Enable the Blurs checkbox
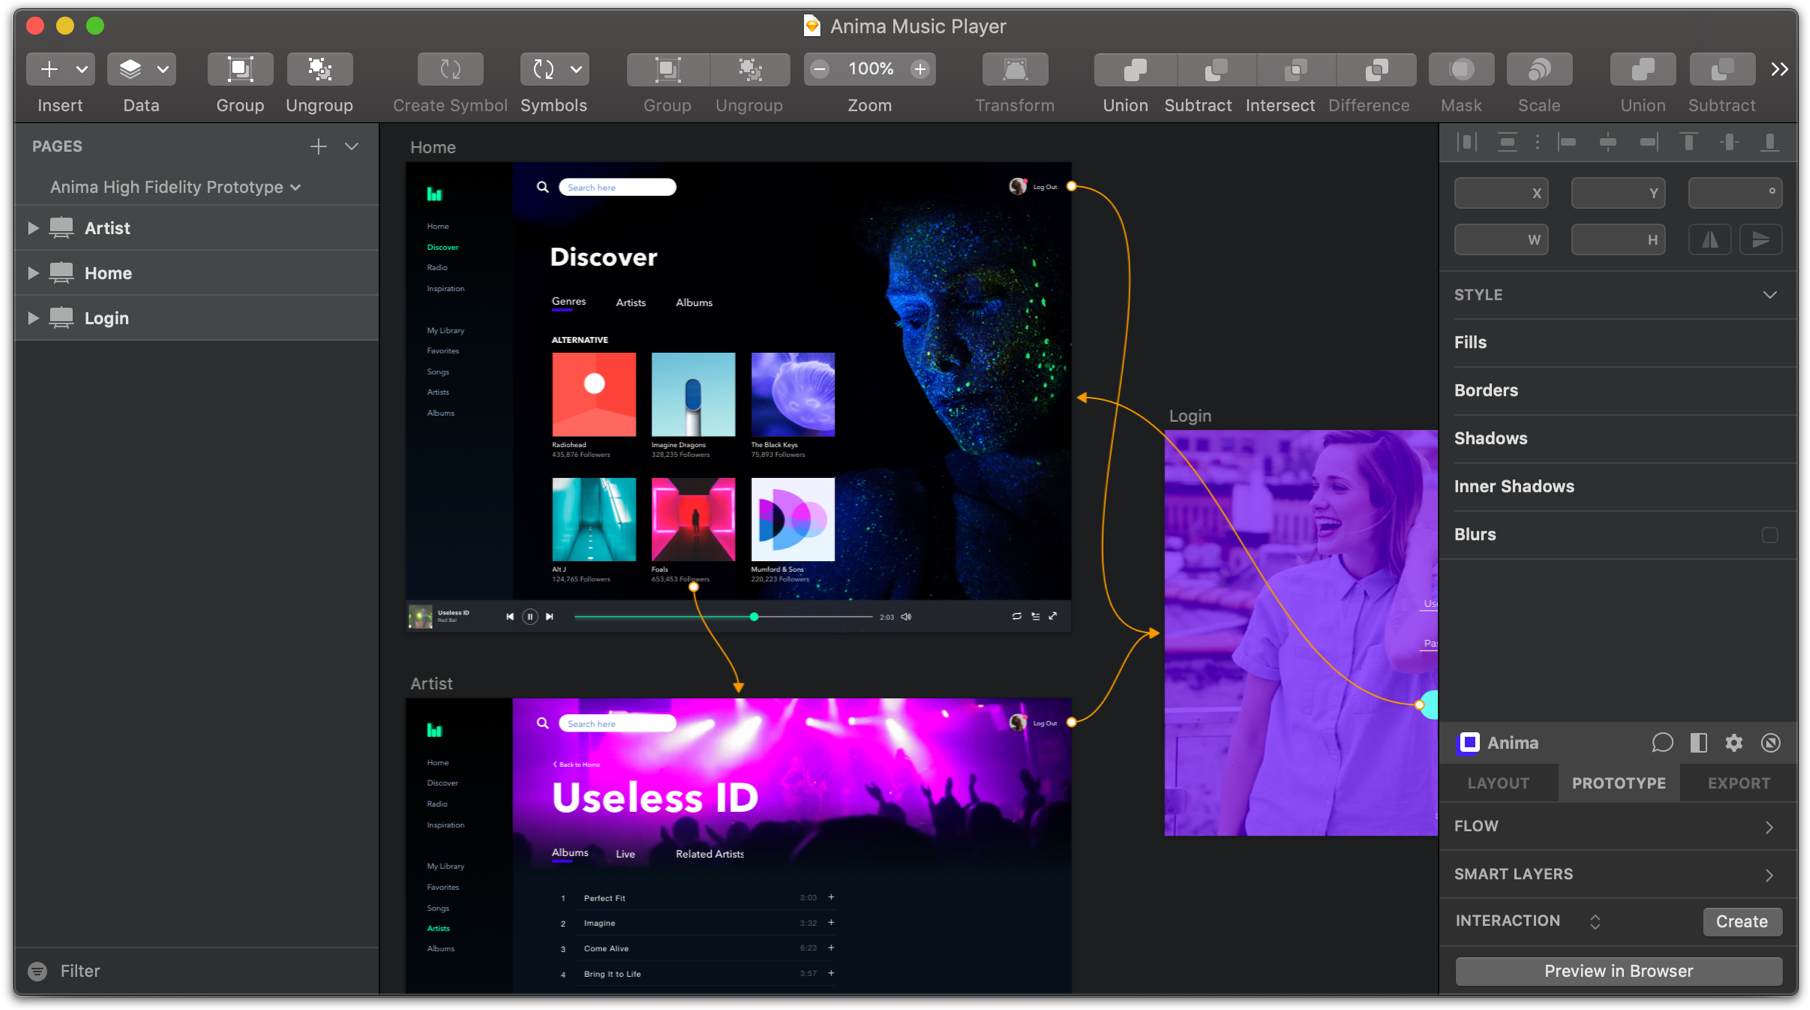1810x1010 pixels. coord(1770,535)
